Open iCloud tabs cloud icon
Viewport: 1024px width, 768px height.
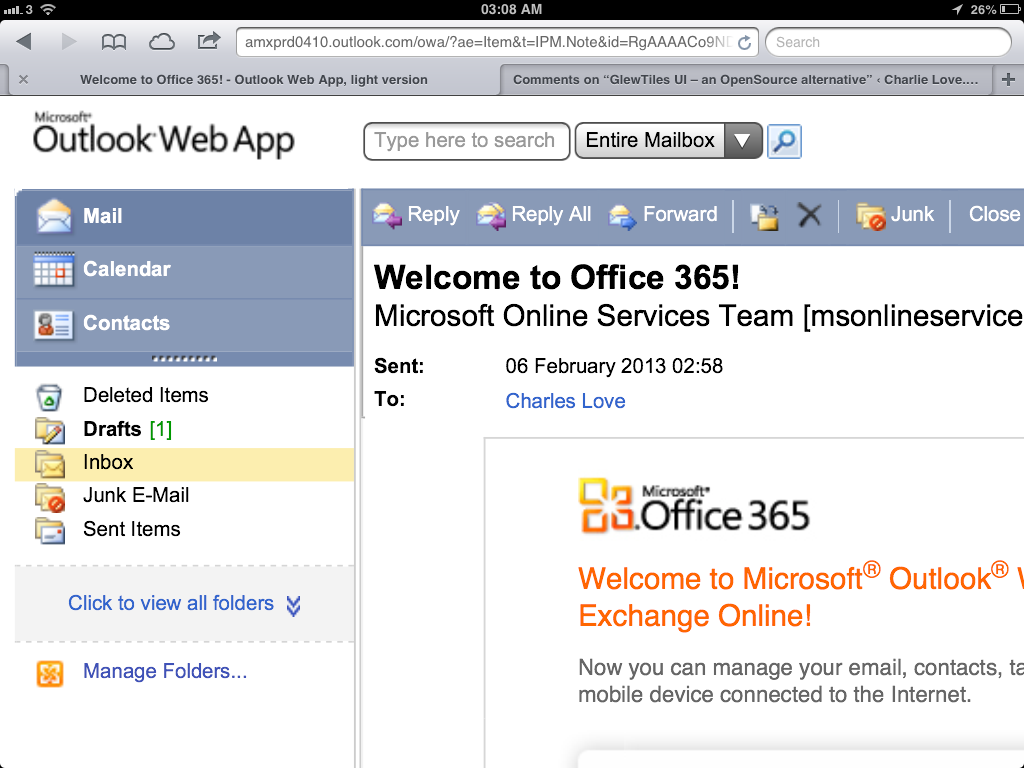[x=161, y=42]
